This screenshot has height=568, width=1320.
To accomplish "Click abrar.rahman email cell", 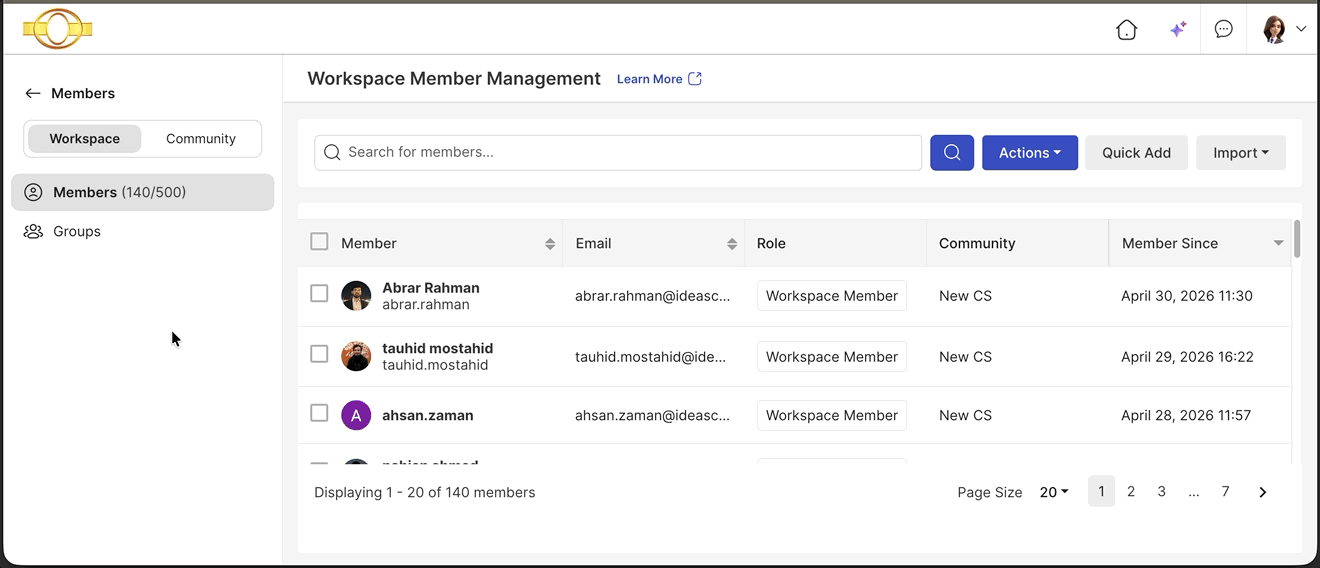I will tap(653, 296).
